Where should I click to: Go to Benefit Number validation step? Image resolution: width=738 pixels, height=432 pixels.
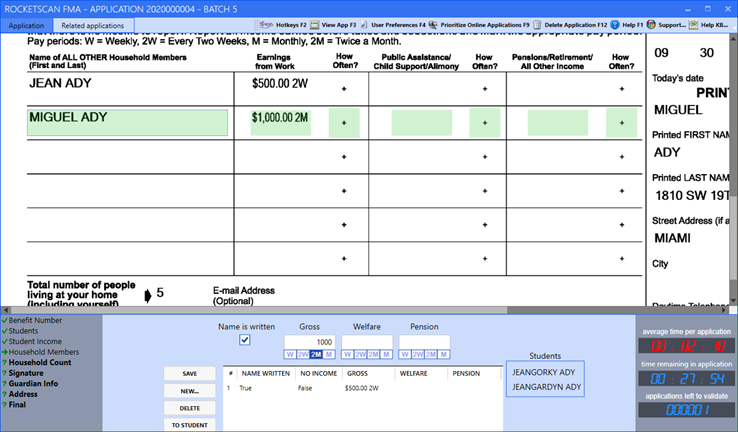[35, 320]
